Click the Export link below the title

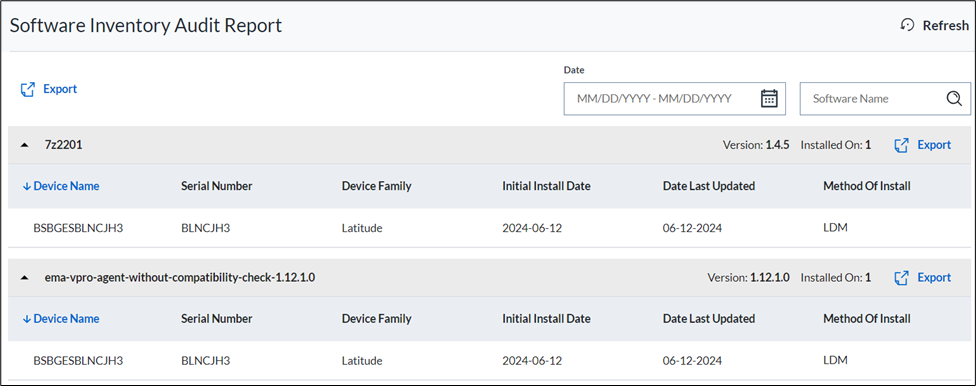(60, 89)
